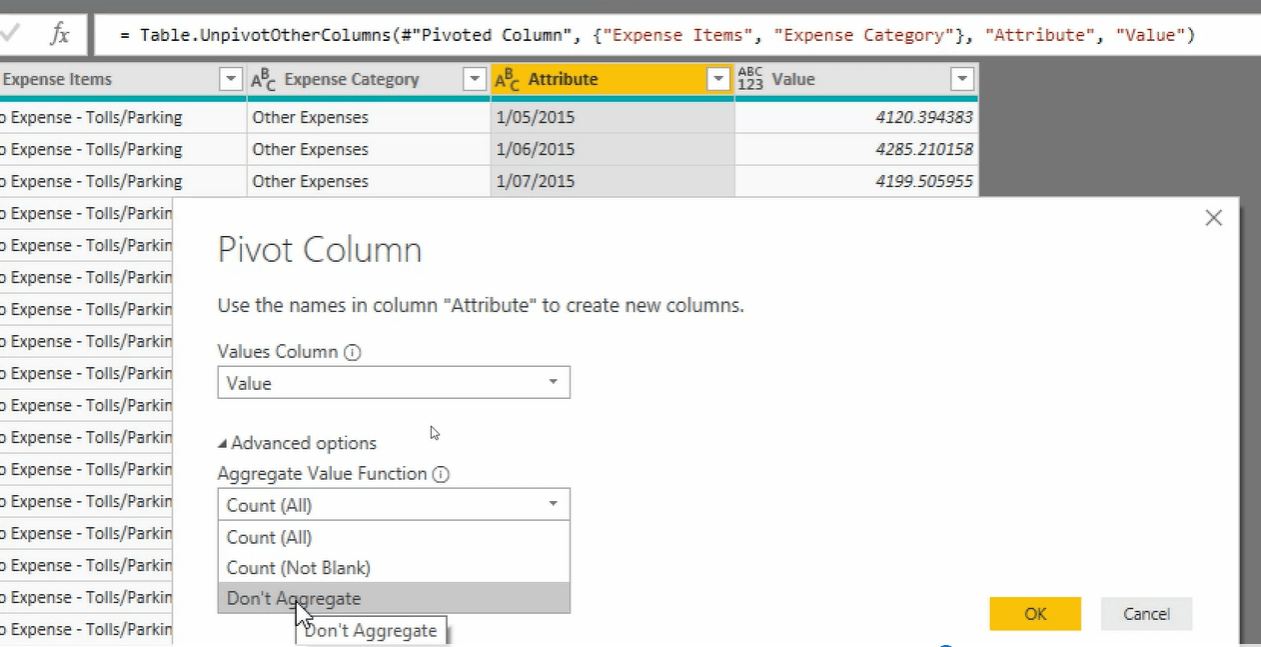Choose Count (Not Blank) option

click(394, 568)
